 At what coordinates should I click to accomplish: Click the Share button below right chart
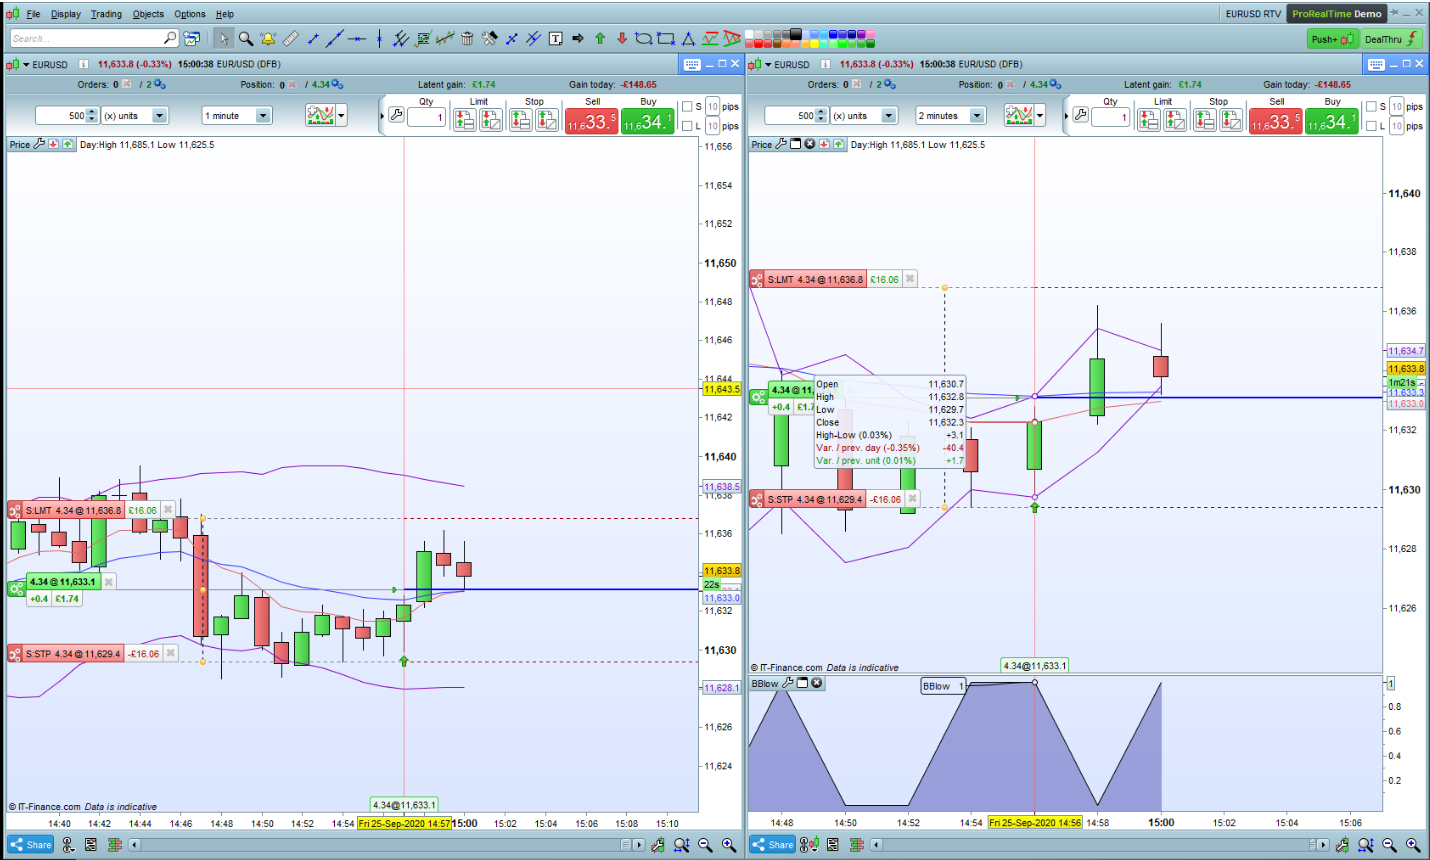click(x=773, y=845)
